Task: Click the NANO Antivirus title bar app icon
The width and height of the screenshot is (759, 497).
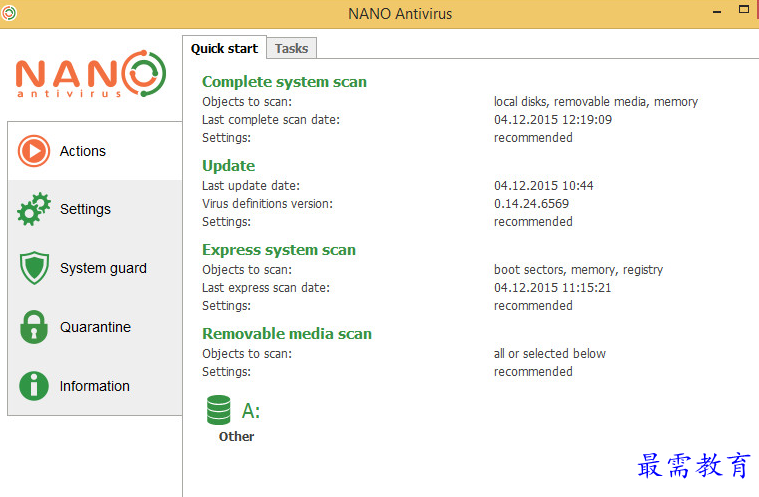Action: coord(9,13)
